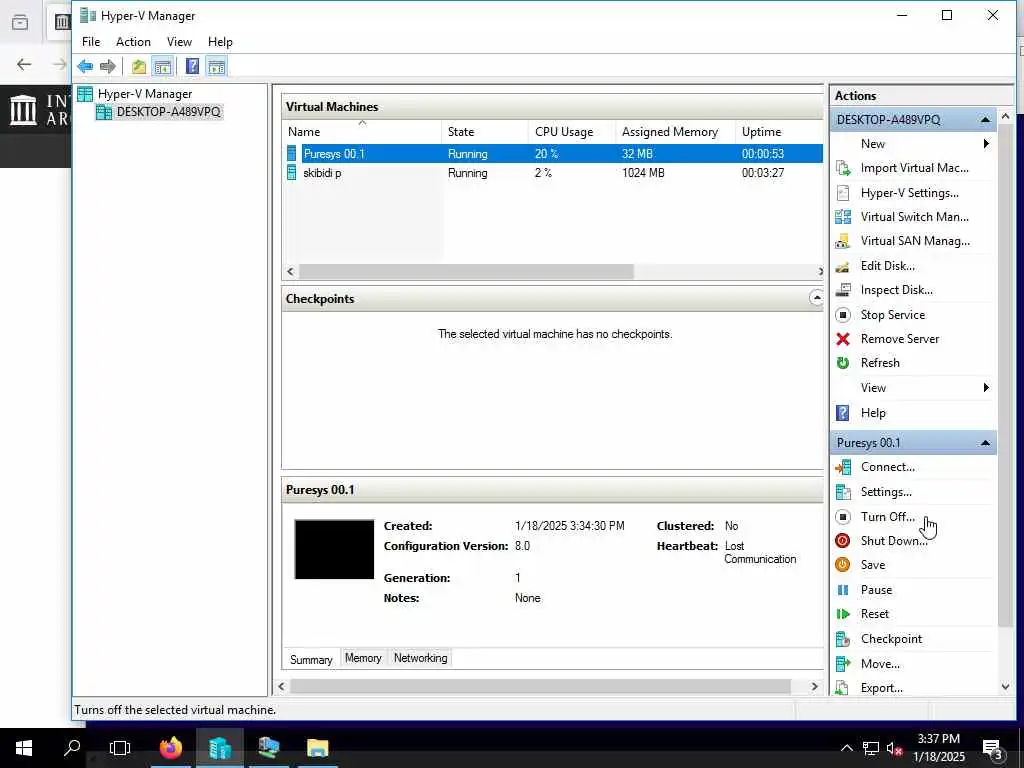The image size is (1024, 768).
Task: Click the Virtual Switch Man... action
Action: click(914, 217)
